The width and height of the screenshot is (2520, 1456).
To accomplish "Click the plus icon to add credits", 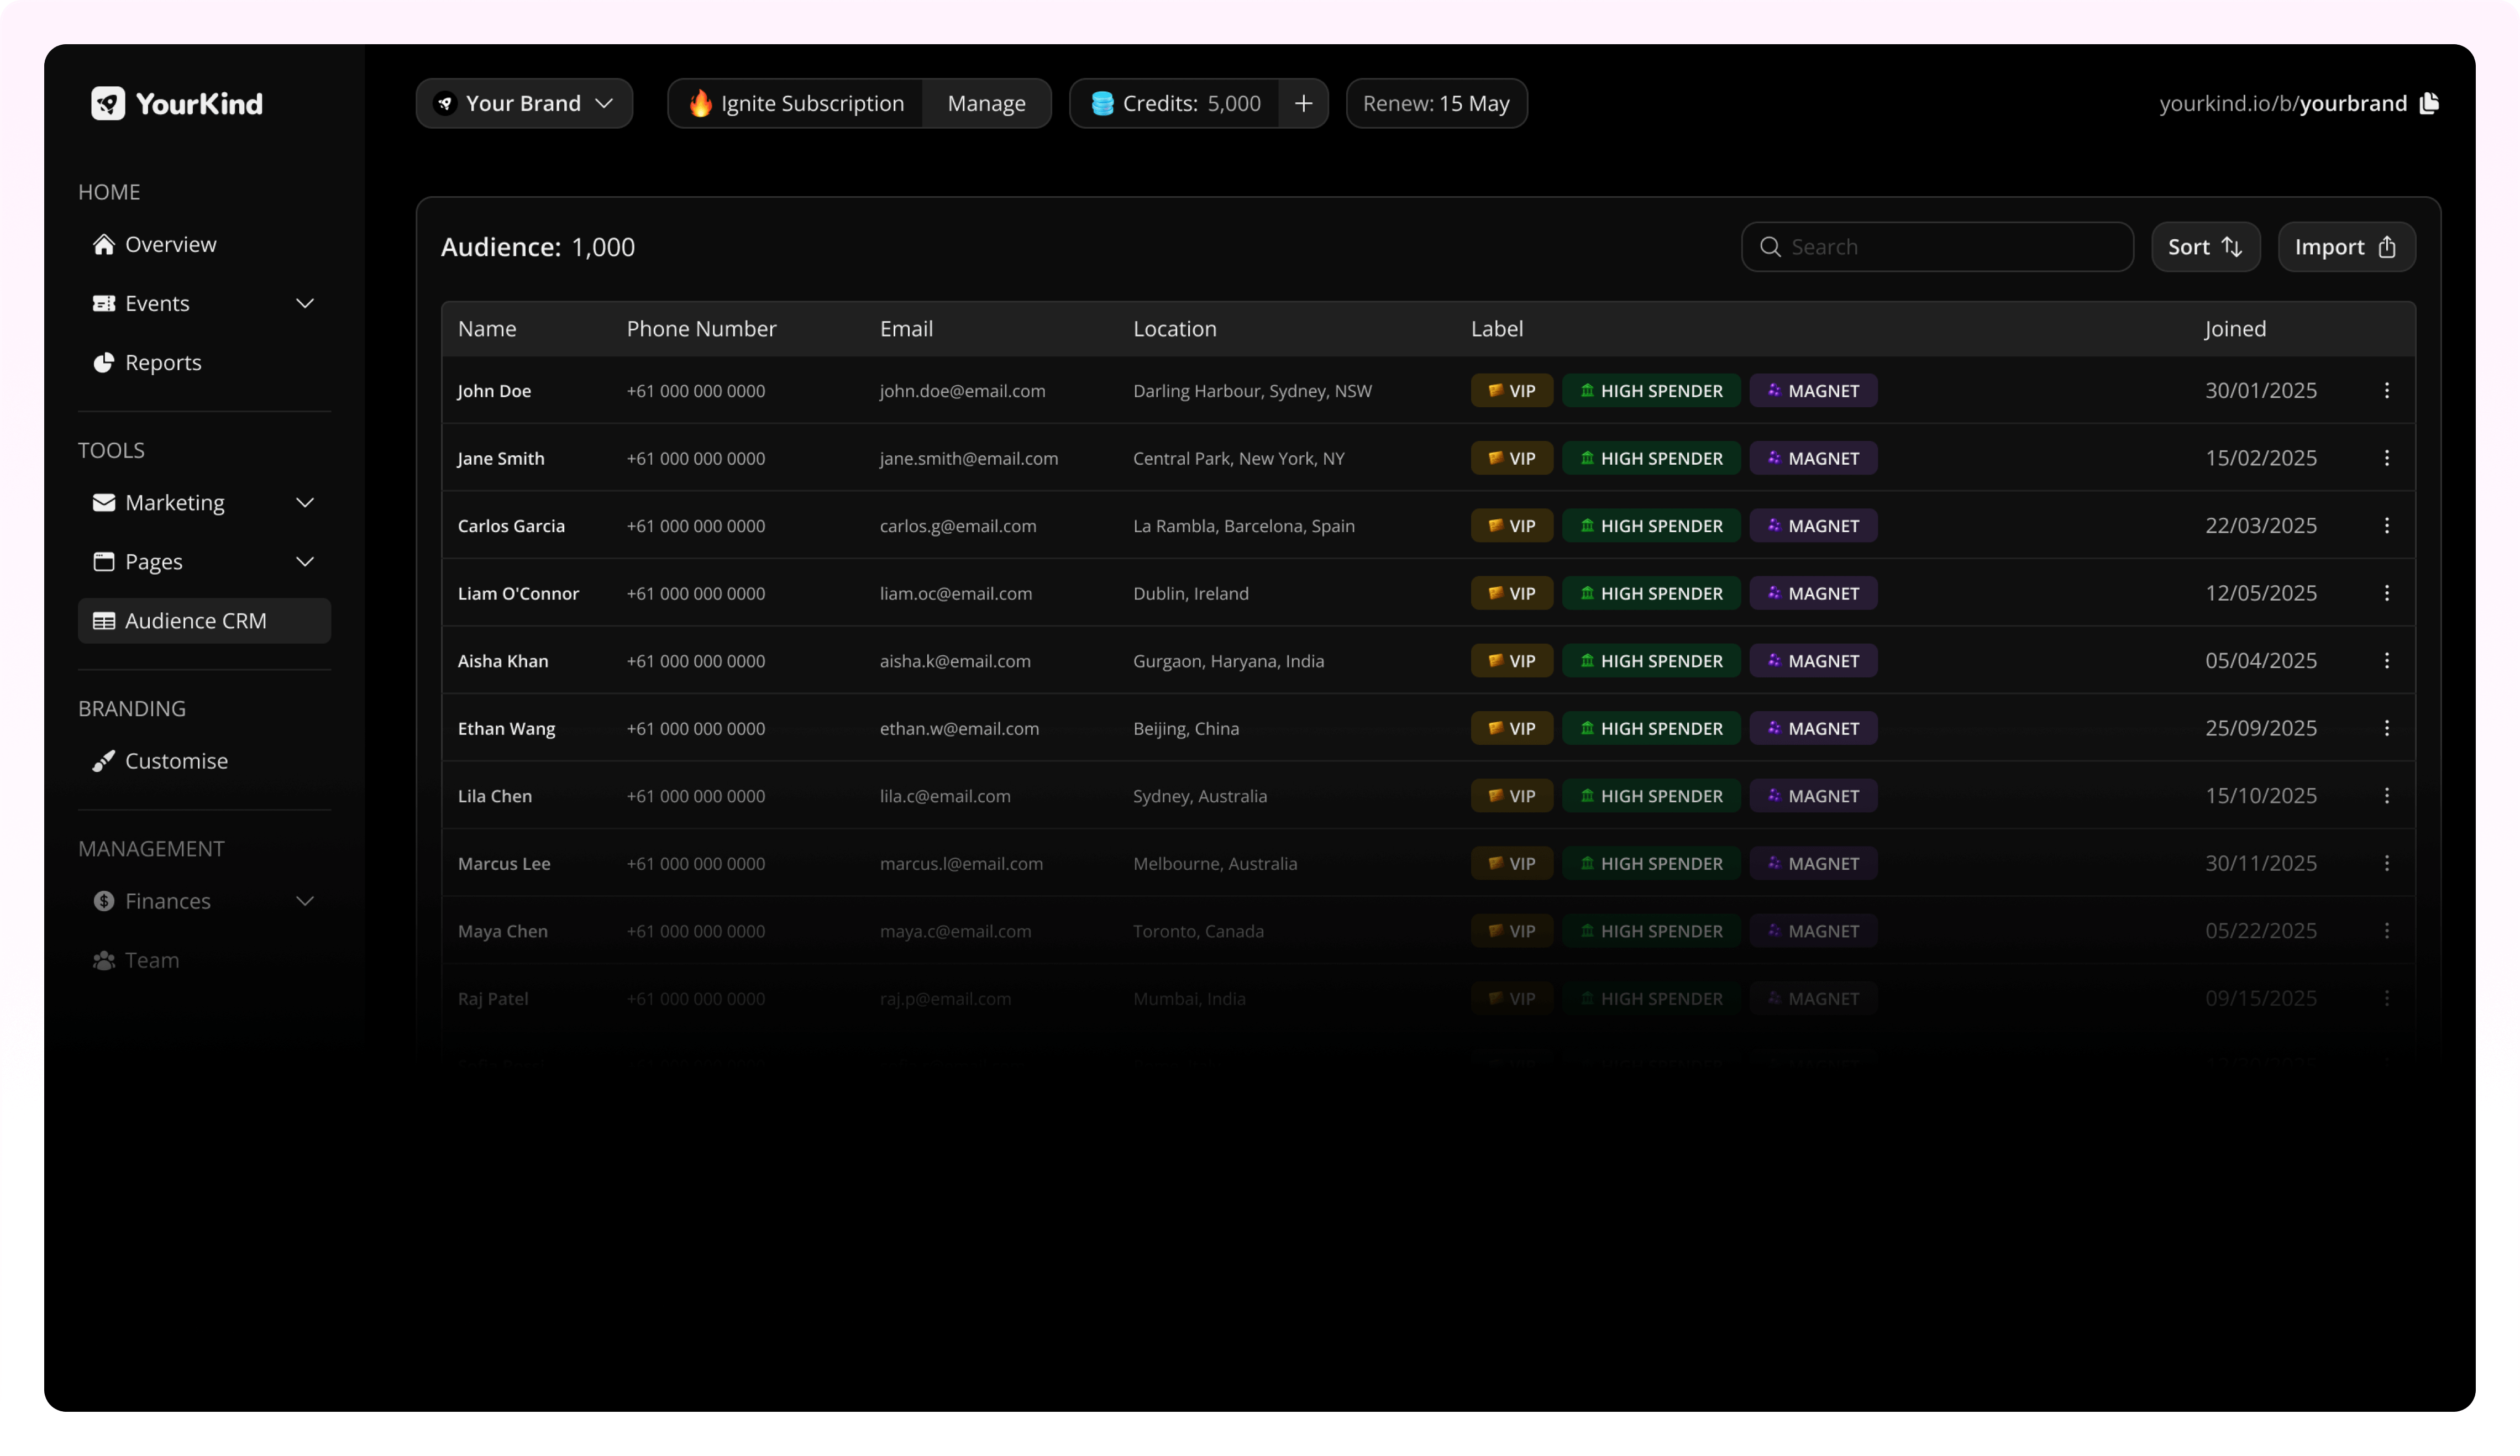I will click(x=1304, y=103).
